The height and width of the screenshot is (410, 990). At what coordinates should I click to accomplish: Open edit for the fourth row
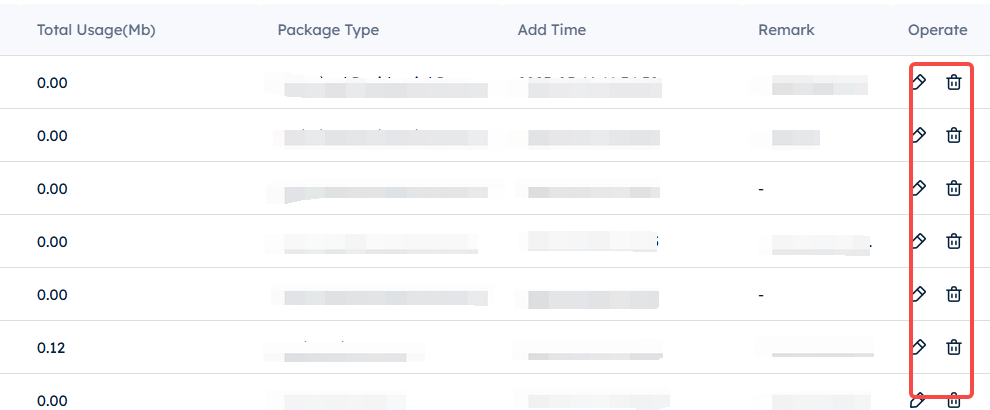tap(919, 241)
